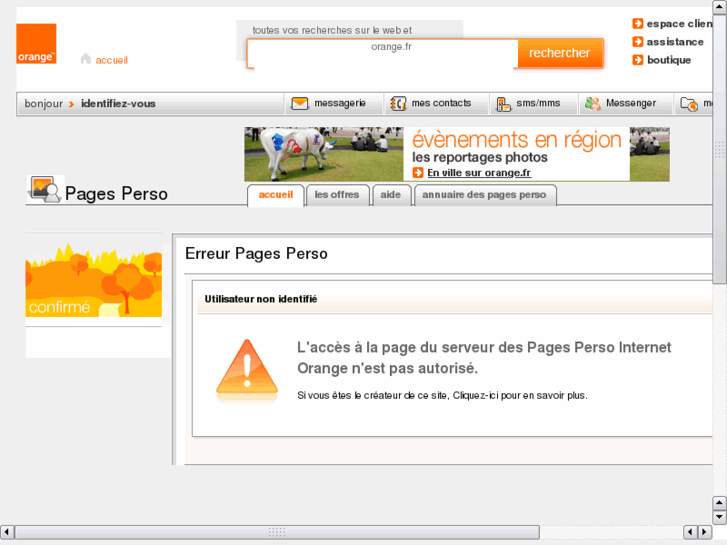
Task: Select the annuaire des pages perso tab
Action: 485,195
